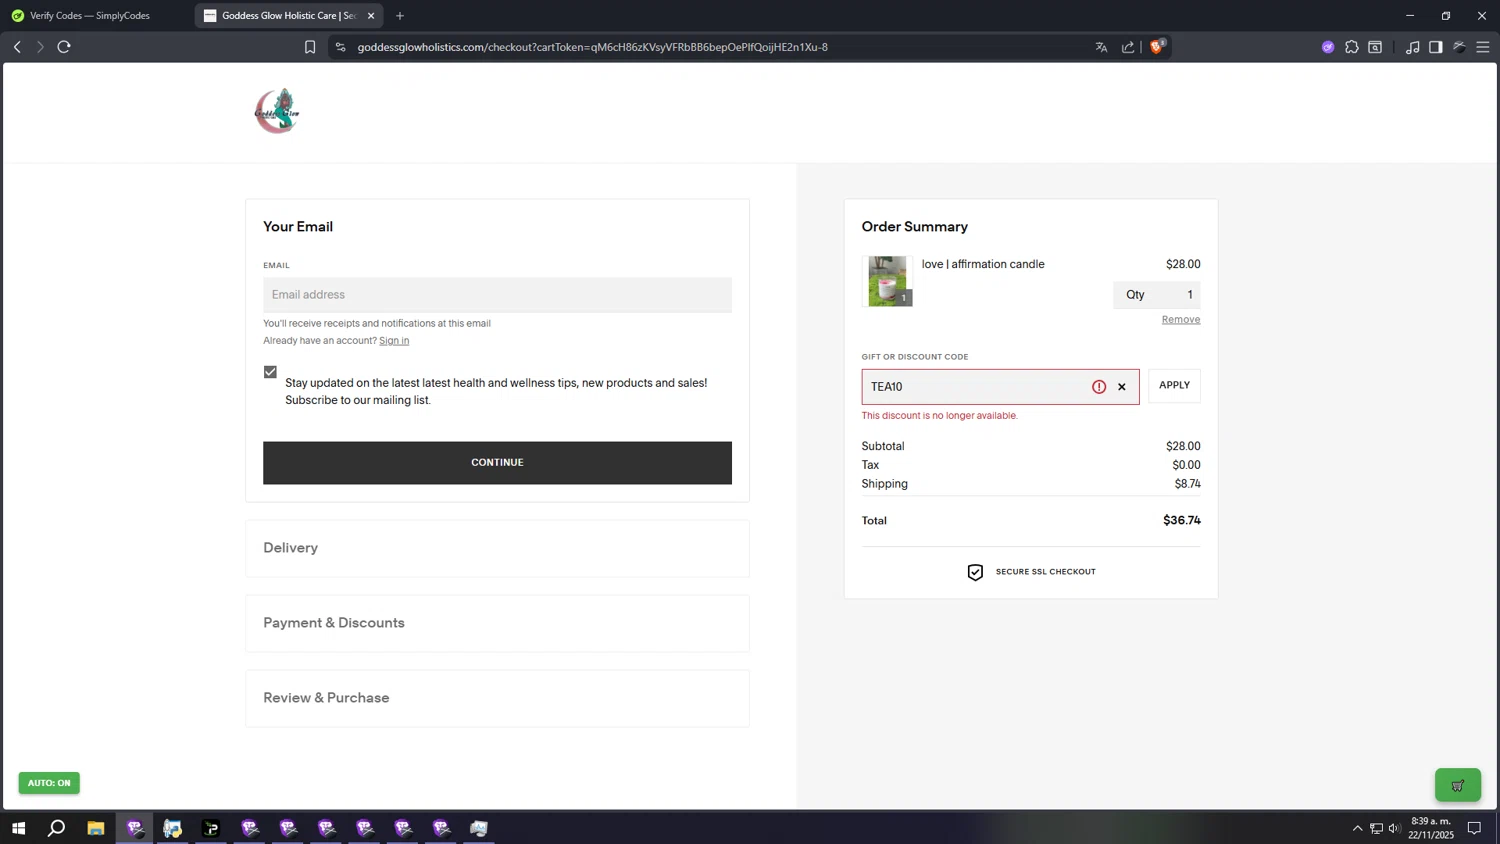Open the green cart floating button
Screen dimensions: 1500x844
click(1458, 785)
